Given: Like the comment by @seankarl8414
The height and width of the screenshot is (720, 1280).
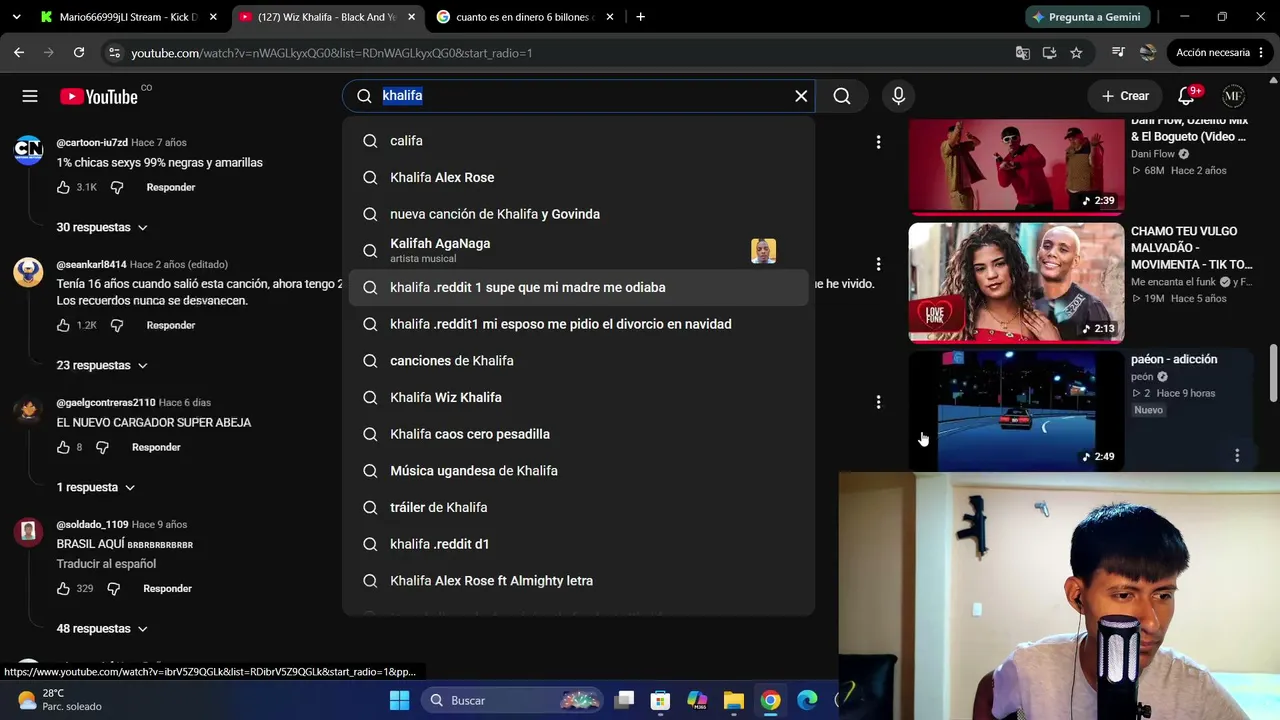Looking at the screenshot, I should tap(64, 325).
